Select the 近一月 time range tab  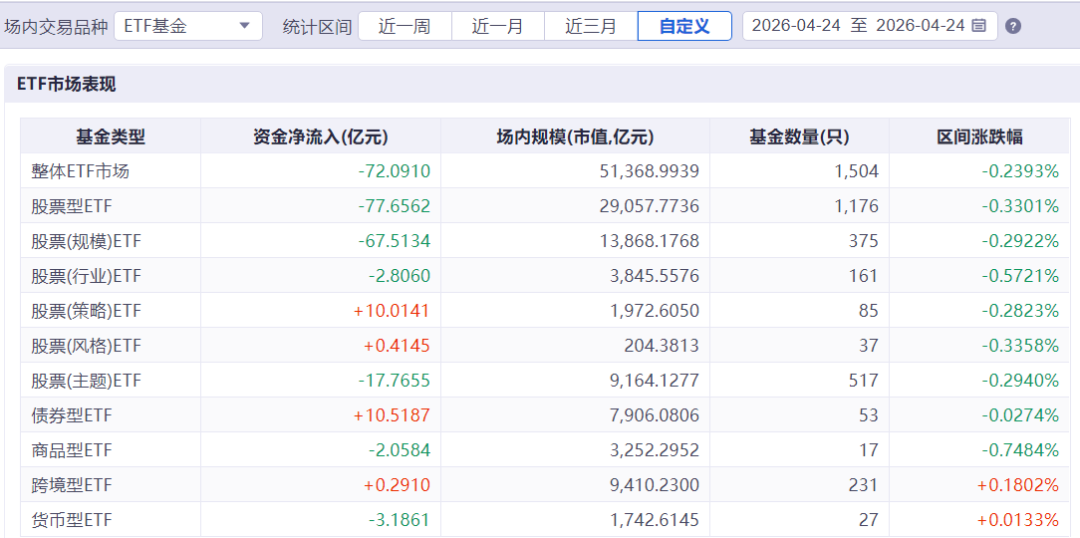(497, 26)
